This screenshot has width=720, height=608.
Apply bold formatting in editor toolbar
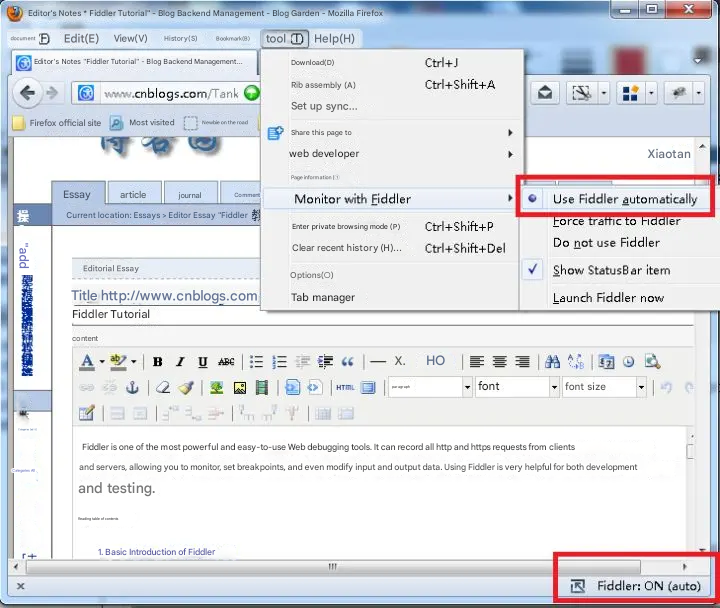click(158, 362)
